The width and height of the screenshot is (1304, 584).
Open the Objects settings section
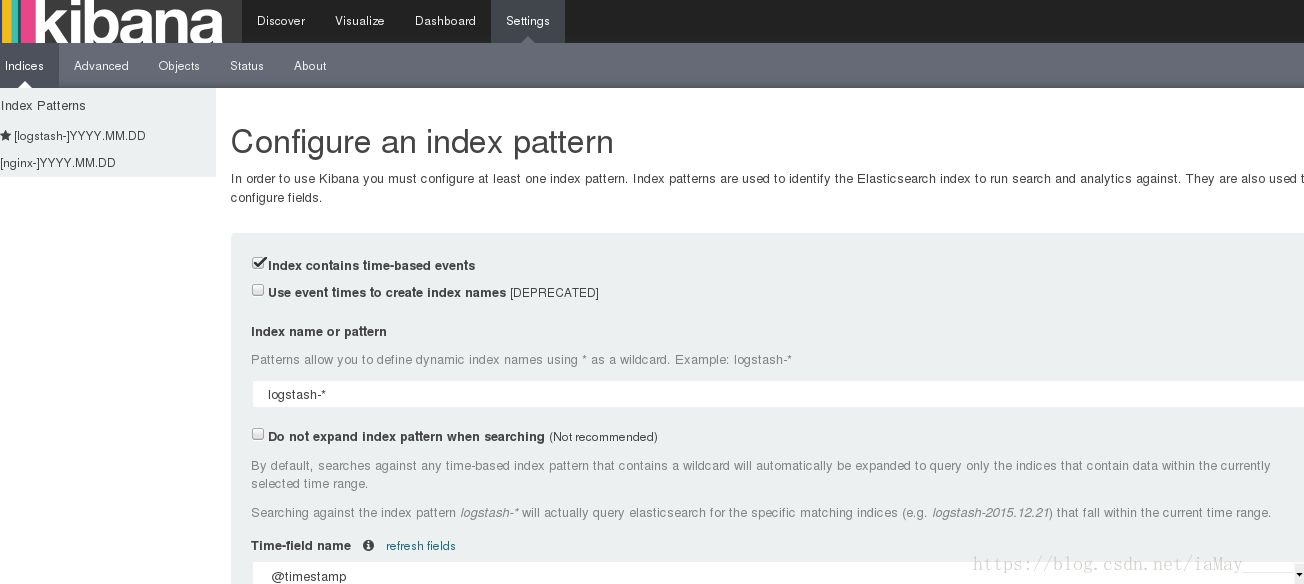[x=179, y=66]
